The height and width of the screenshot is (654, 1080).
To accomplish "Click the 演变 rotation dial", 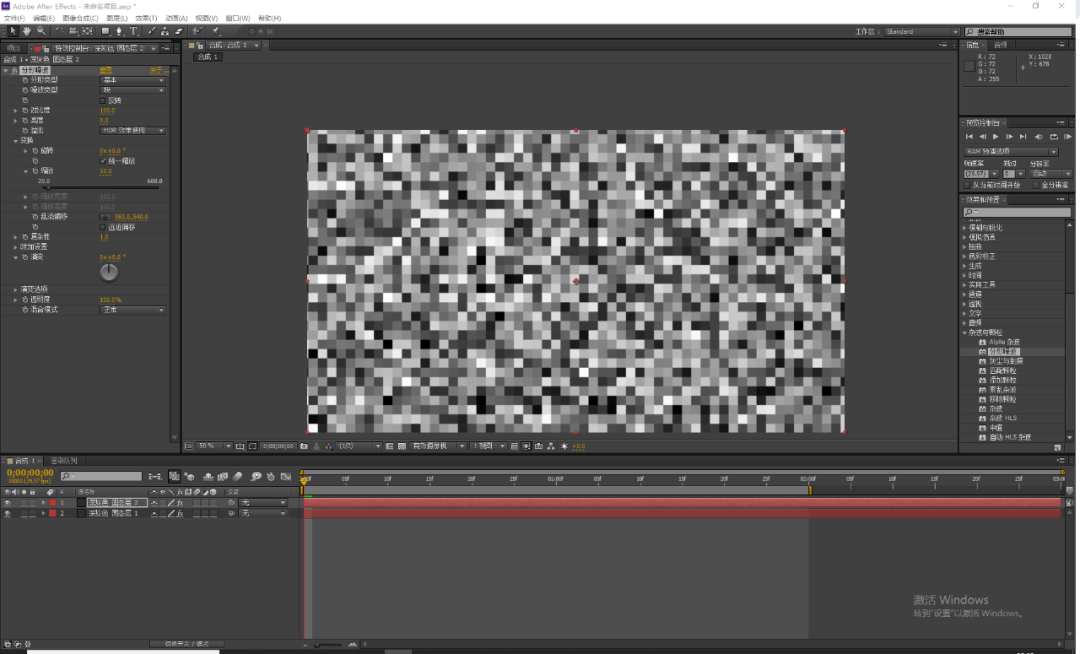I will tap(109, 273).
